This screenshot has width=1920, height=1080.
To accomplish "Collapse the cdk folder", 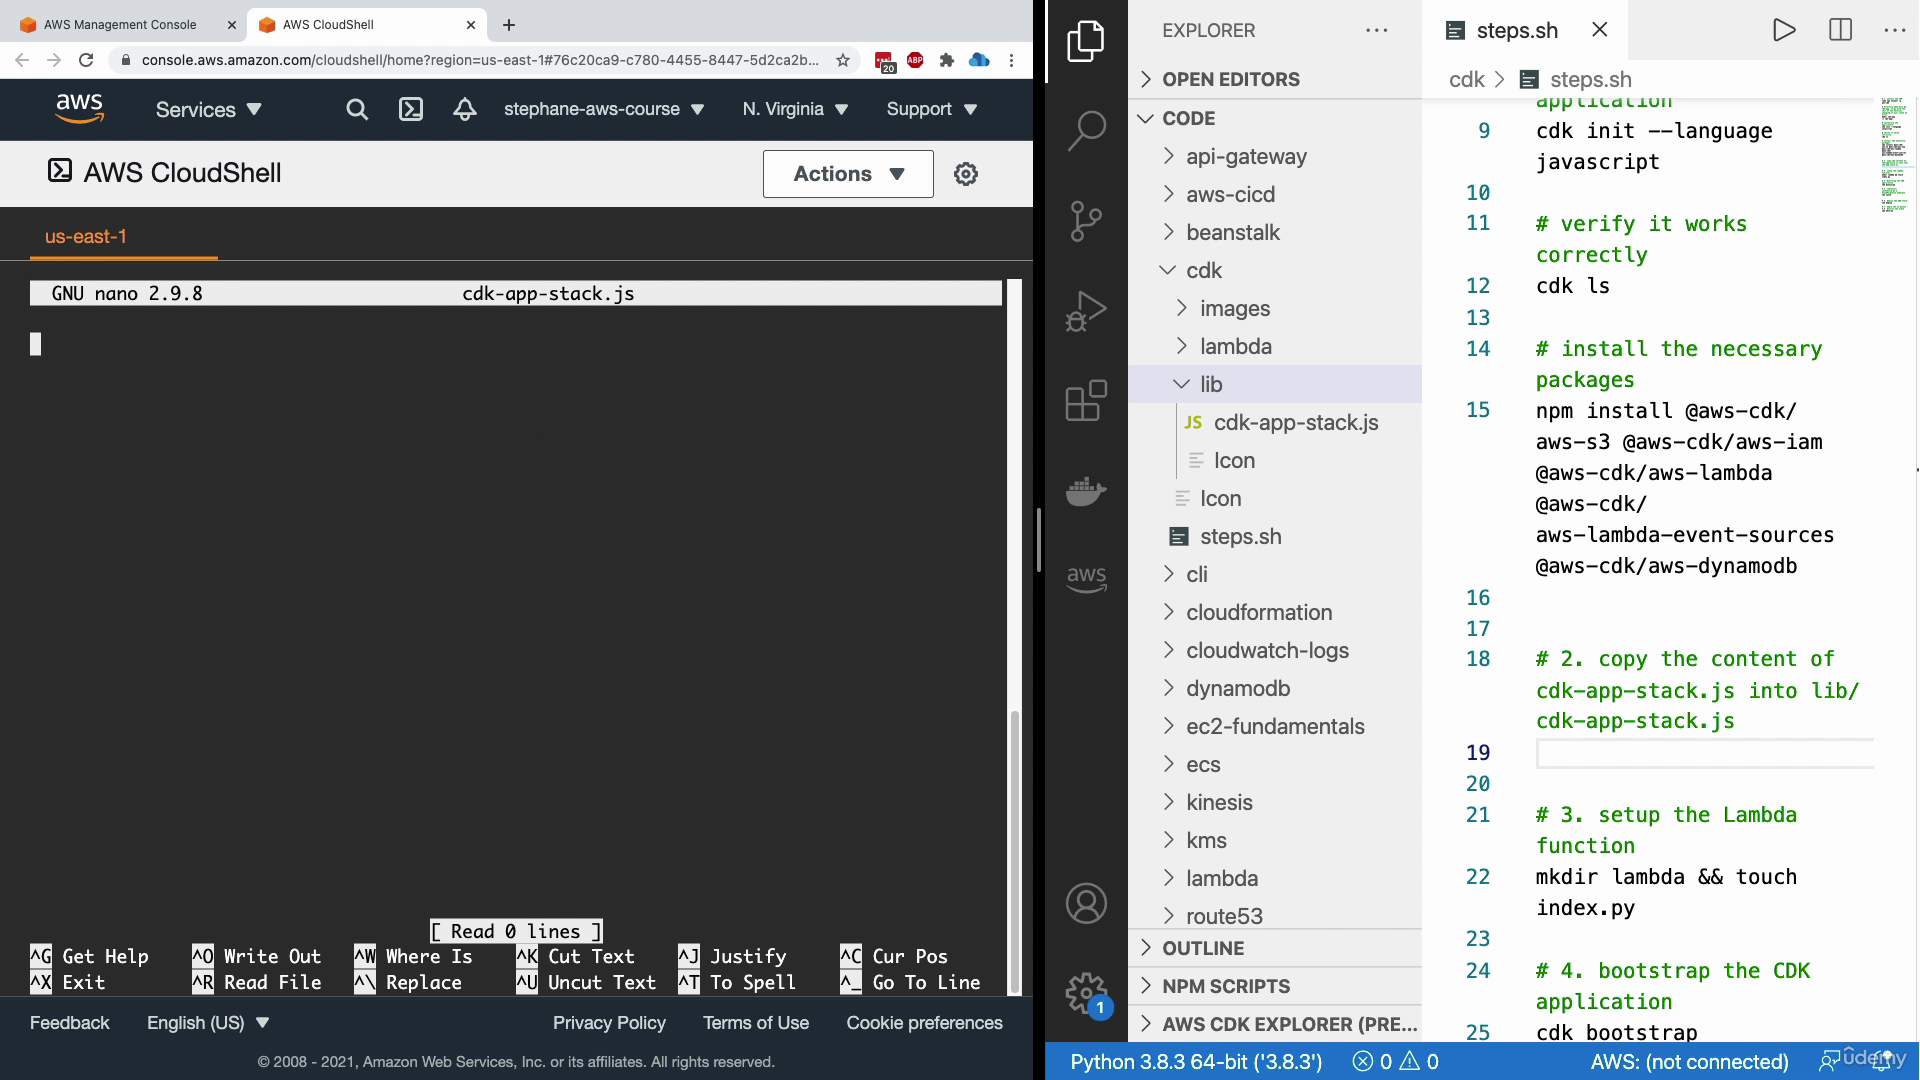I will (1275, 270).
